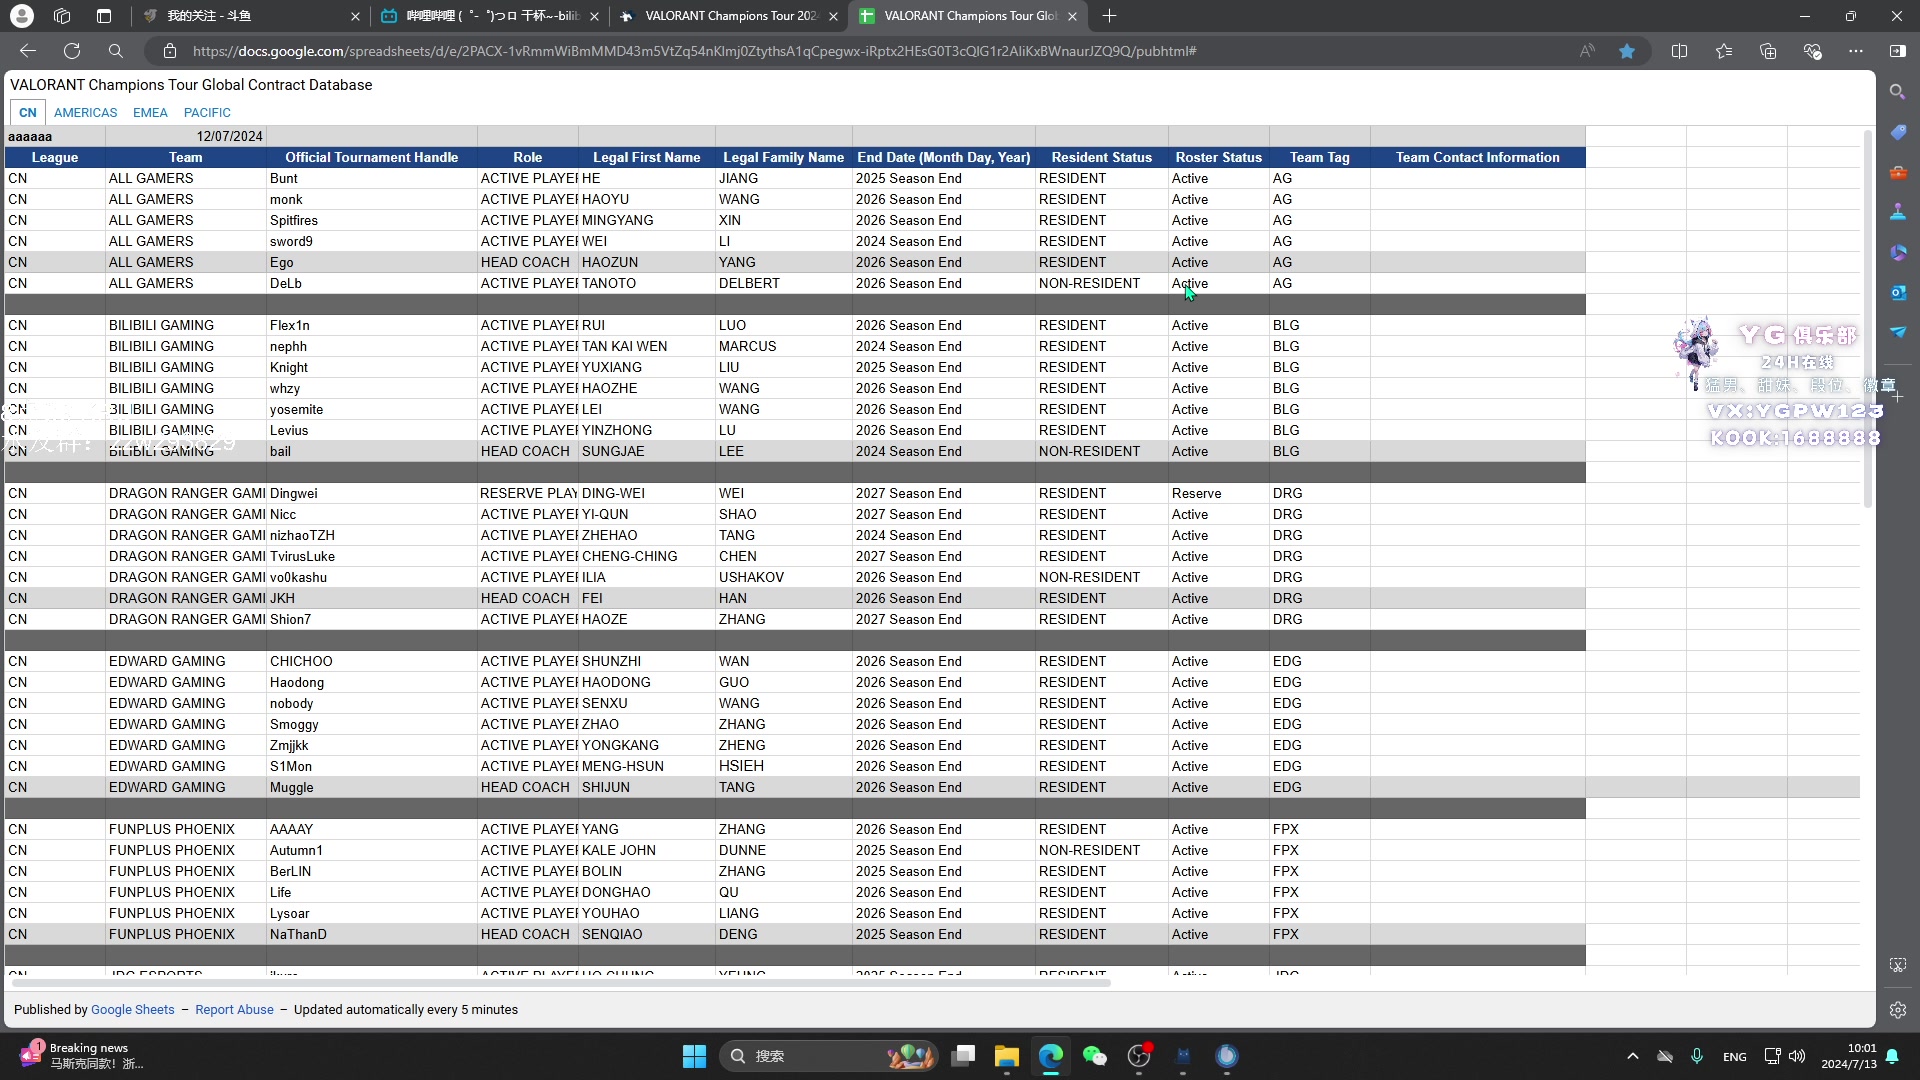
Task: Click the Report Abuse link
Action: point(234,1010)
